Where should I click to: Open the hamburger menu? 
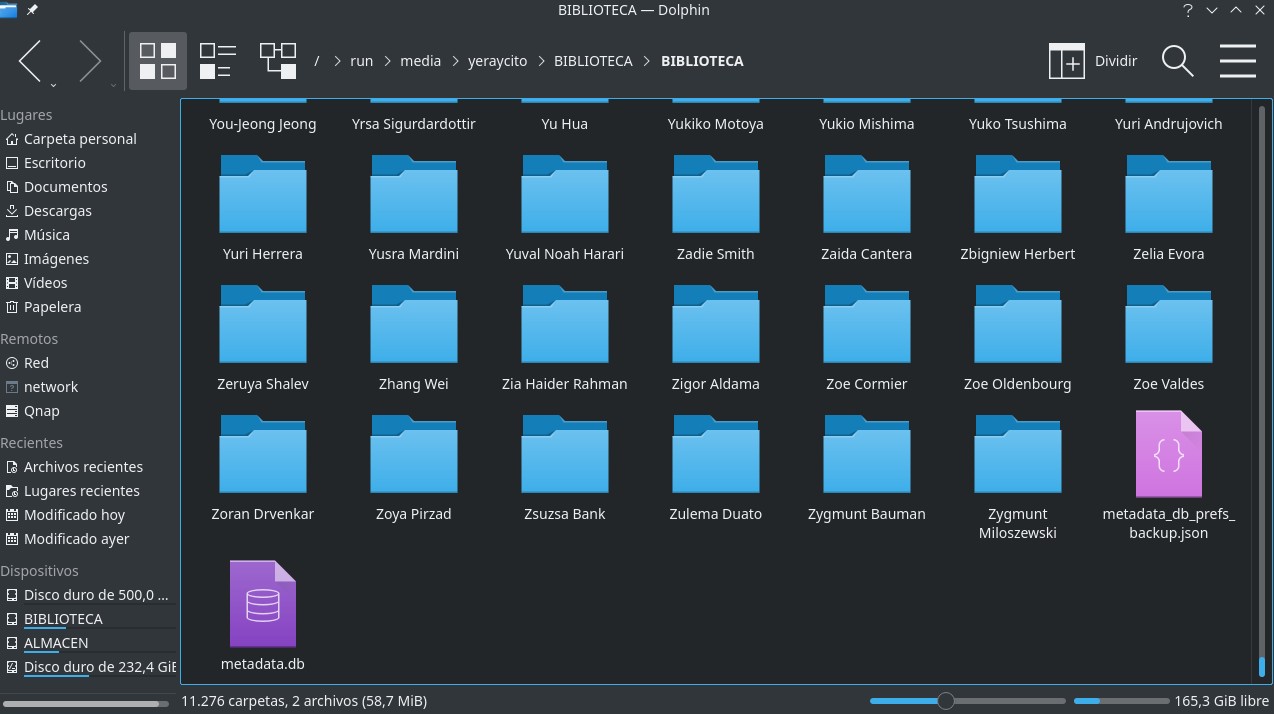(1237, 61)
